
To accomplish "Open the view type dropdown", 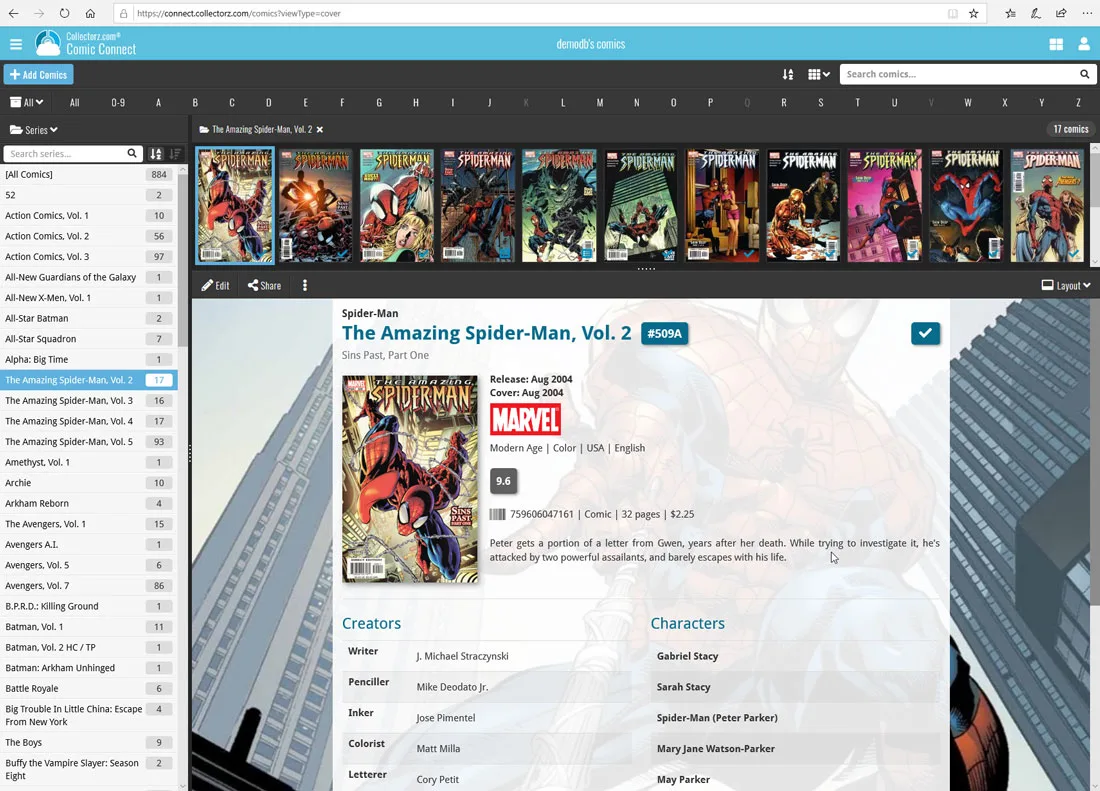I will (x=819, y=74).
